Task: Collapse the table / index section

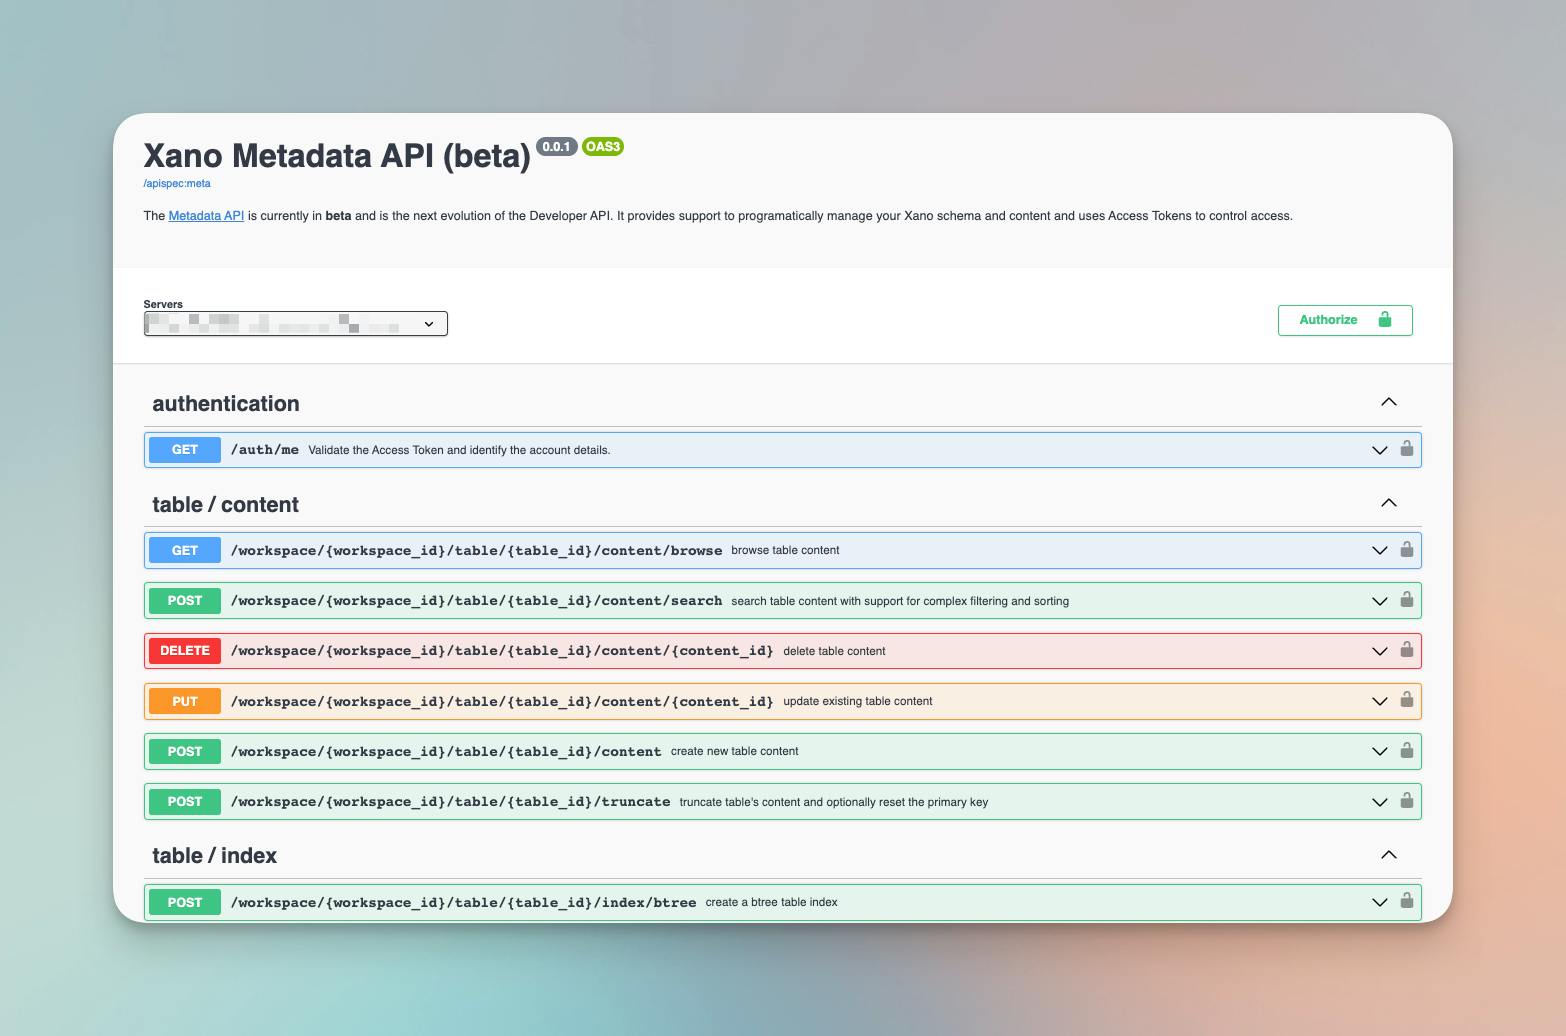Action: (x=1388, y=855)
